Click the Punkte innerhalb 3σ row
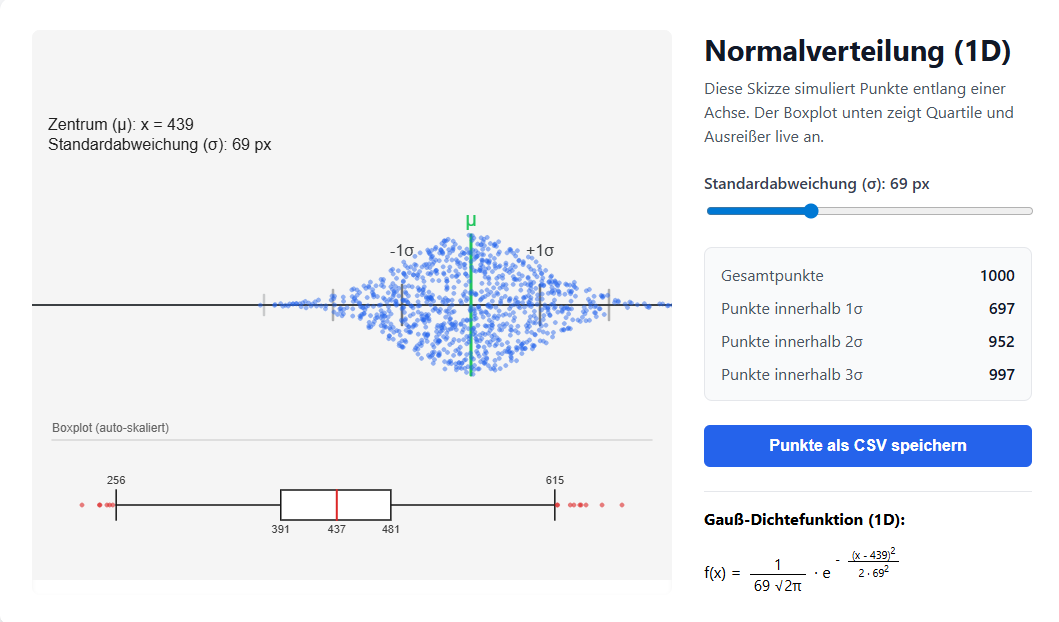 [867, 375]
